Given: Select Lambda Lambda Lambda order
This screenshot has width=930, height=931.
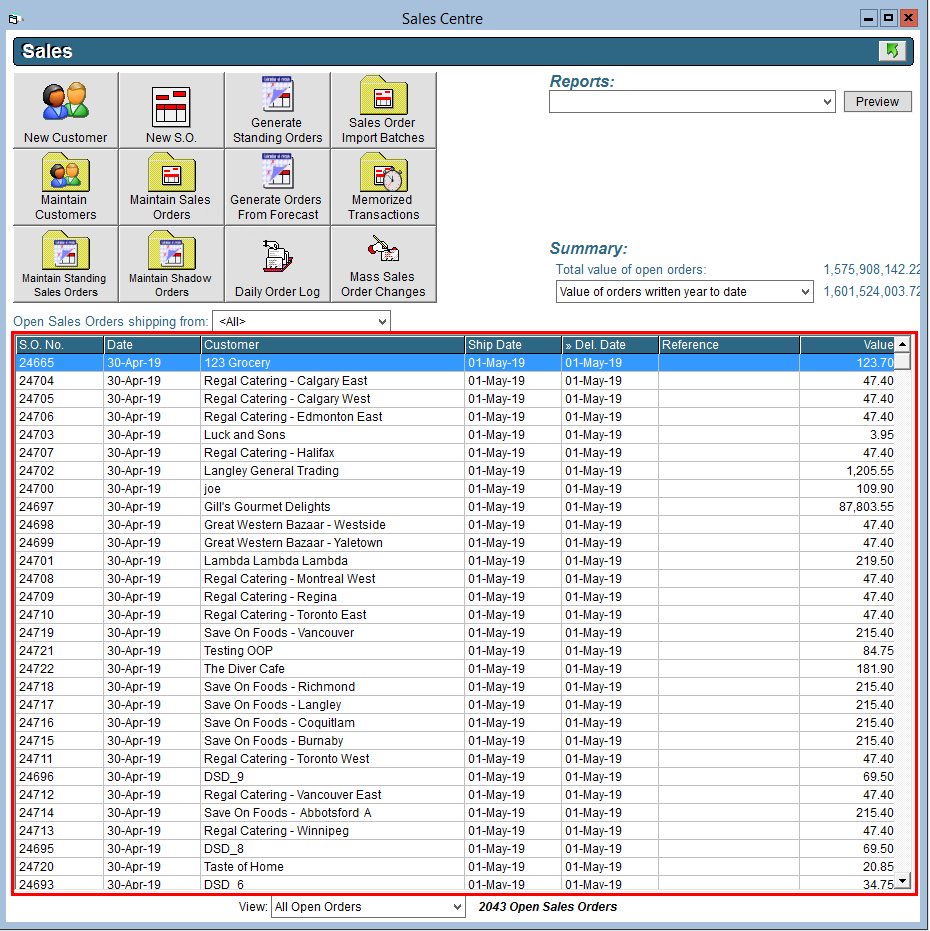Looking at the screenshot, I should (x=455, y=561).
